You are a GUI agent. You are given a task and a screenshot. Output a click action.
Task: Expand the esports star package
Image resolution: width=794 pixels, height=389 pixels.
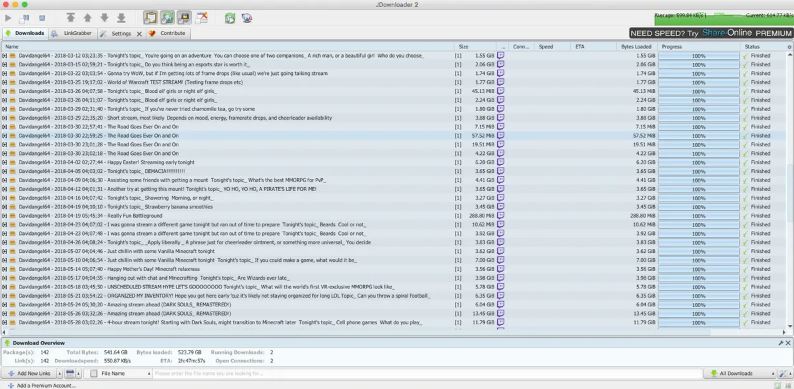pos(5,65)
